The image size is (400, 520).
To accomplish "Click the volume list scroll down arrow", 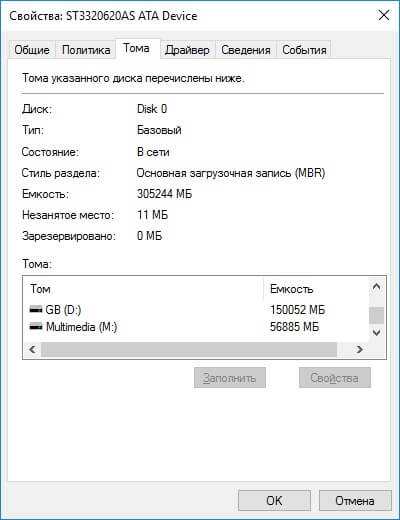I will coord(376,332).
